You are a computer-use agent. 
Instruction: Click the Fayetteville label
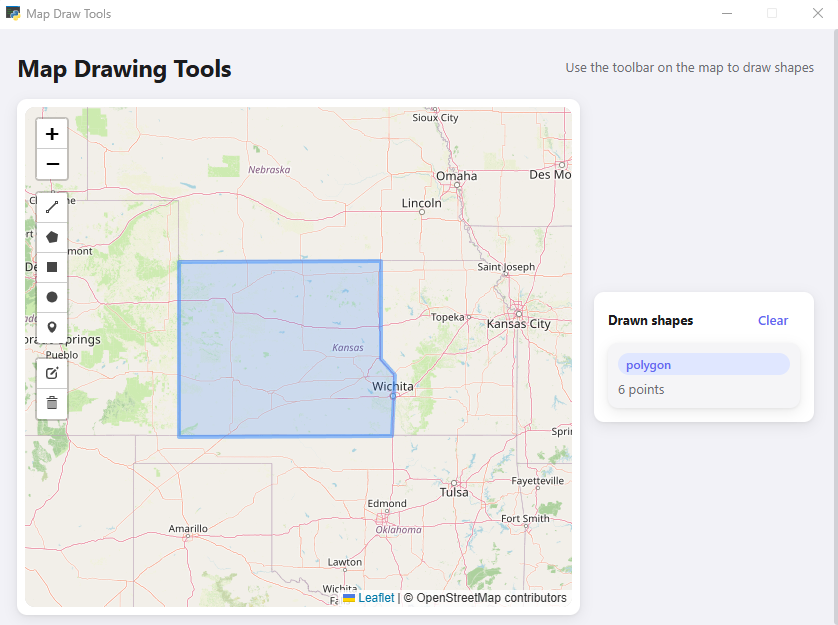537,481
